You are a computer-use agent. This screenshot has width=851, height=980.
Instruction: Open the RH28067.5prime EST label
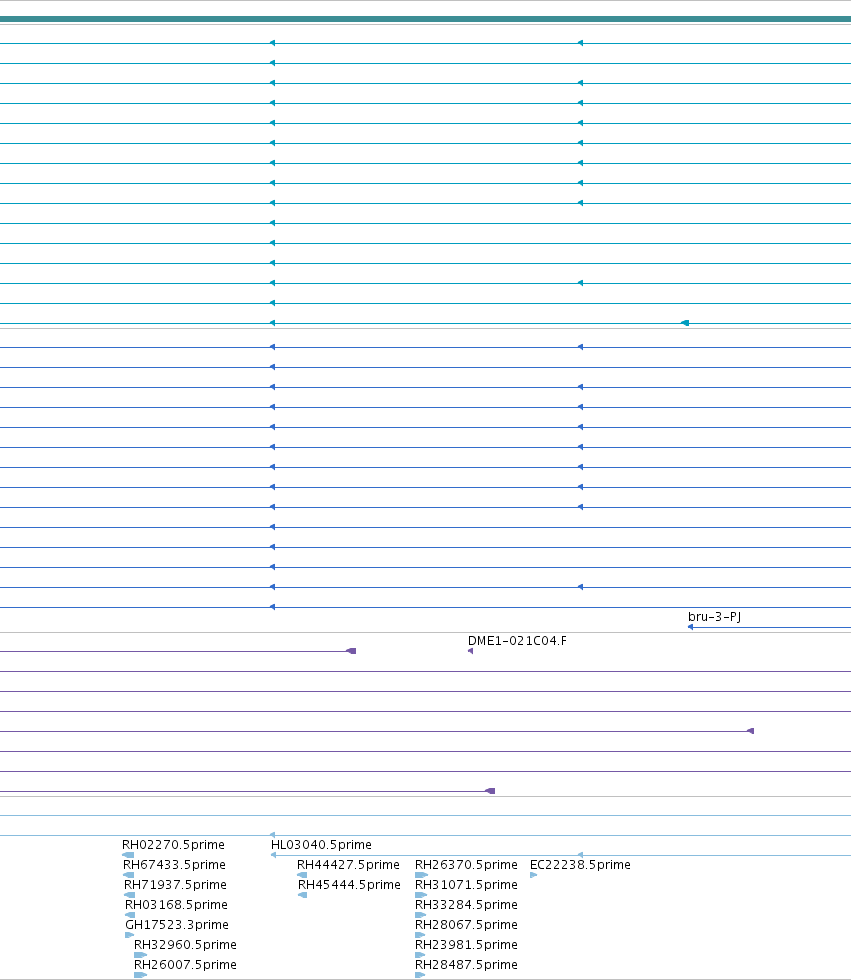point(466,924)
